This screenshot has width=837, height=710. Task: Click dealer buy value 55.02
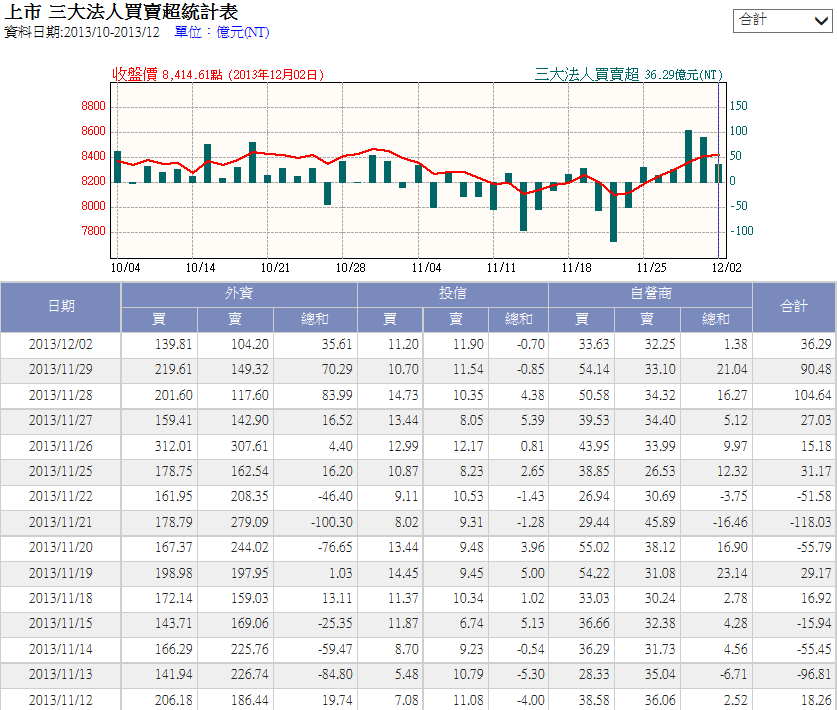coord(594,548)
